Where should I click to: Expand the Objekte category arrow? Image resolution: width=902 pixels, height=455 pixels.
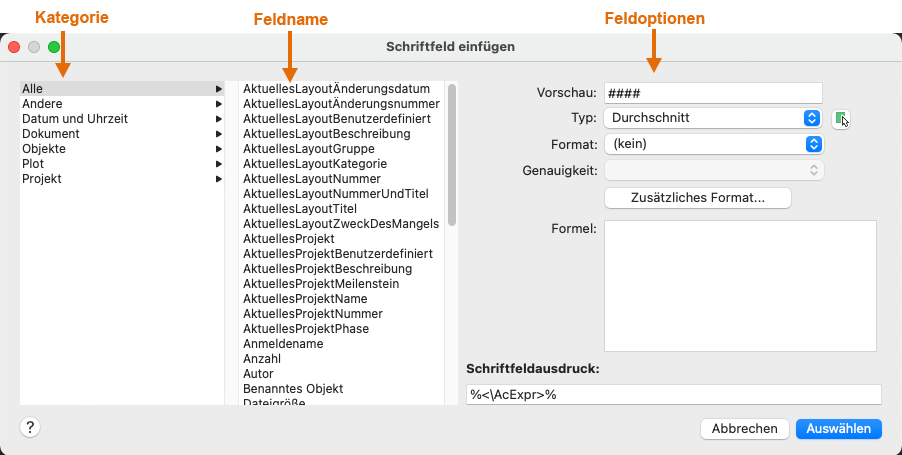pyautogui.click(x=218, y=149)
